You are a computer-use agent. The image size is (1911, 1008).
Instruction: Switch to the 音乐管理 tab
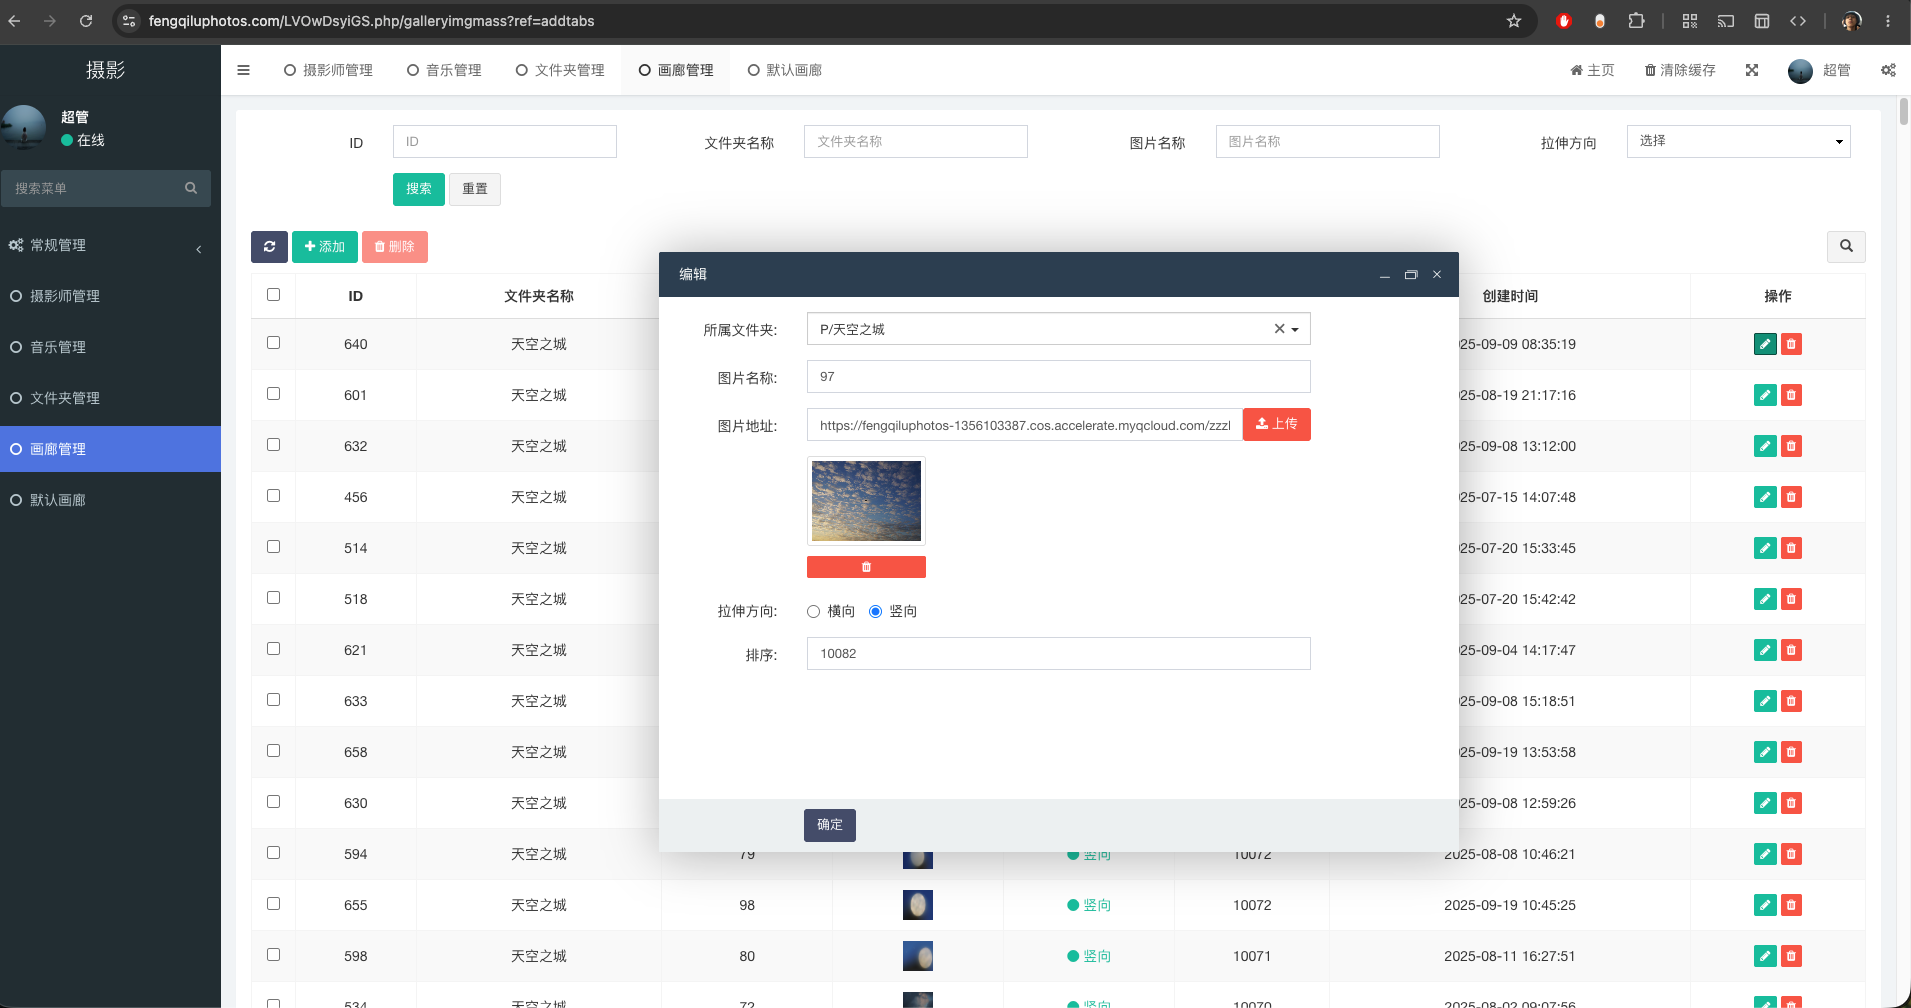tap(444, 70)
